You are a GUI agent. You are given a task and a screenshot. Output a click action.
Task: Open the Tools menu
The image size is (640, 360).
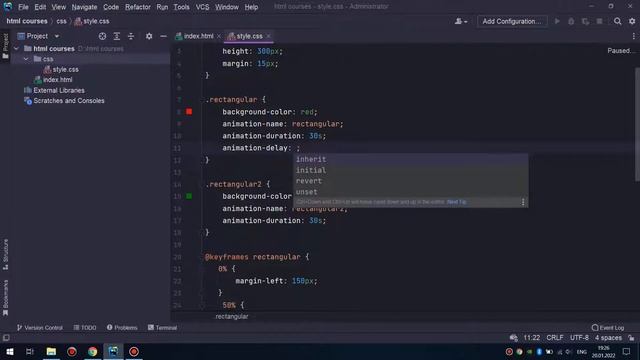(x=181, y=7)
